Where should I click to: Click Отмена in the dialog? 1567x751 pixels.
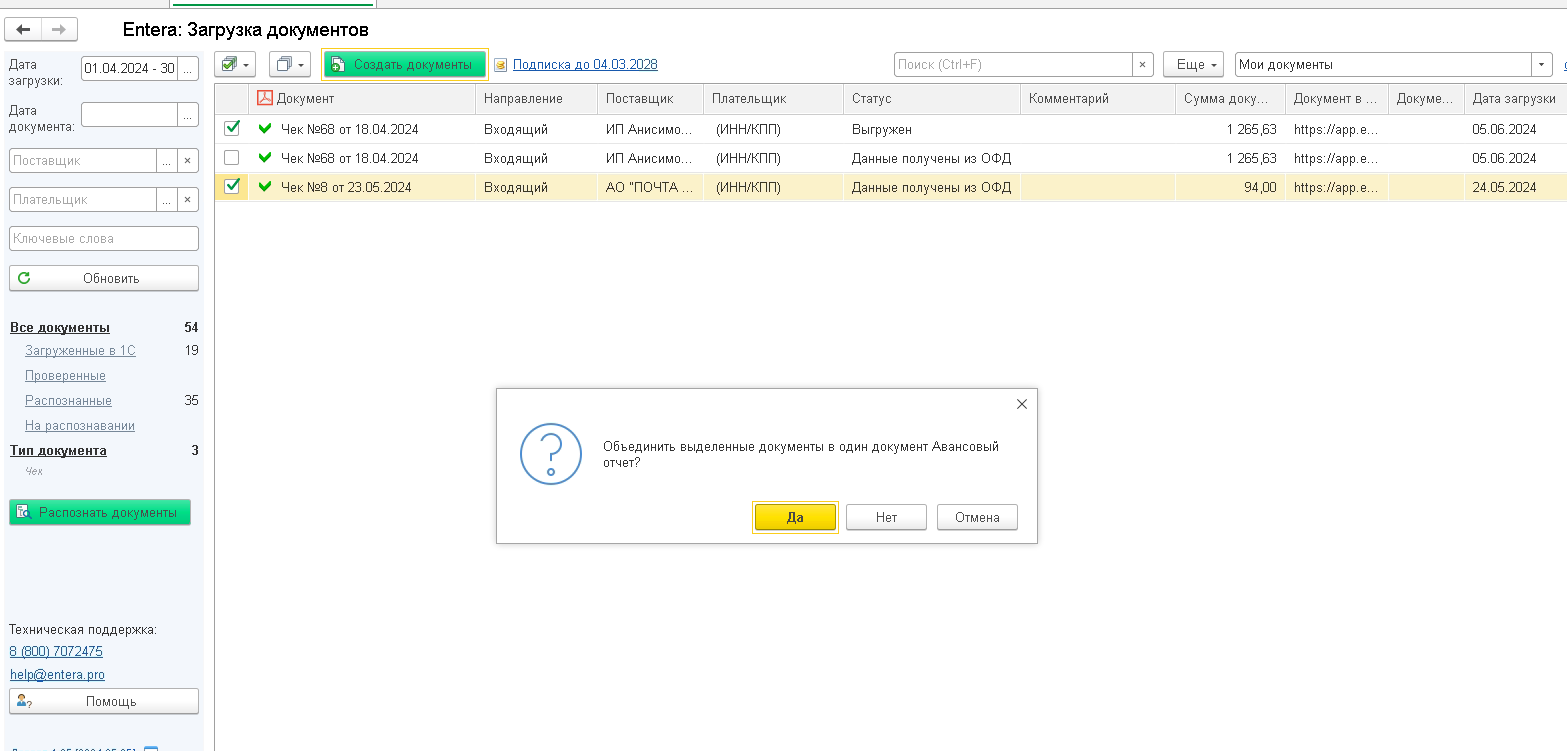(977, 517)
